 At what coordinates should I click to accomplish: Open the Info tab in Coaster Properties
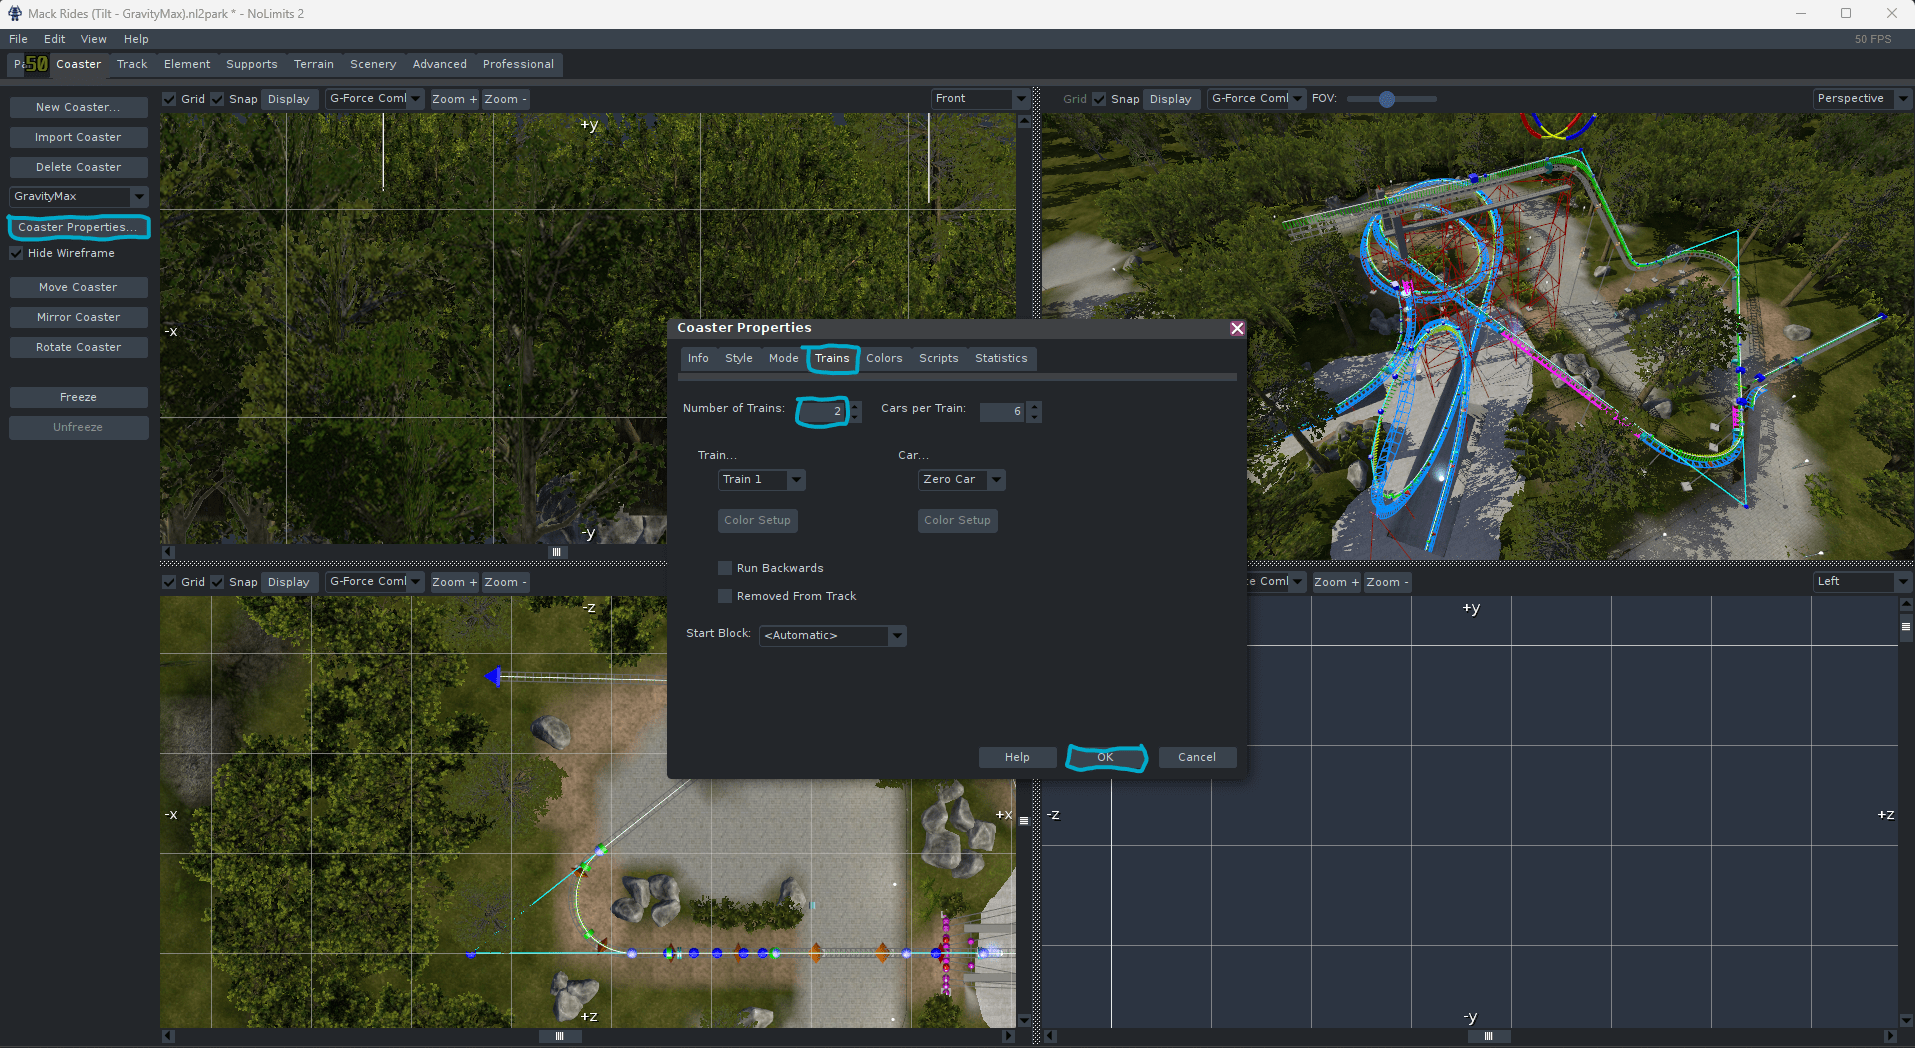click(698, 358)
